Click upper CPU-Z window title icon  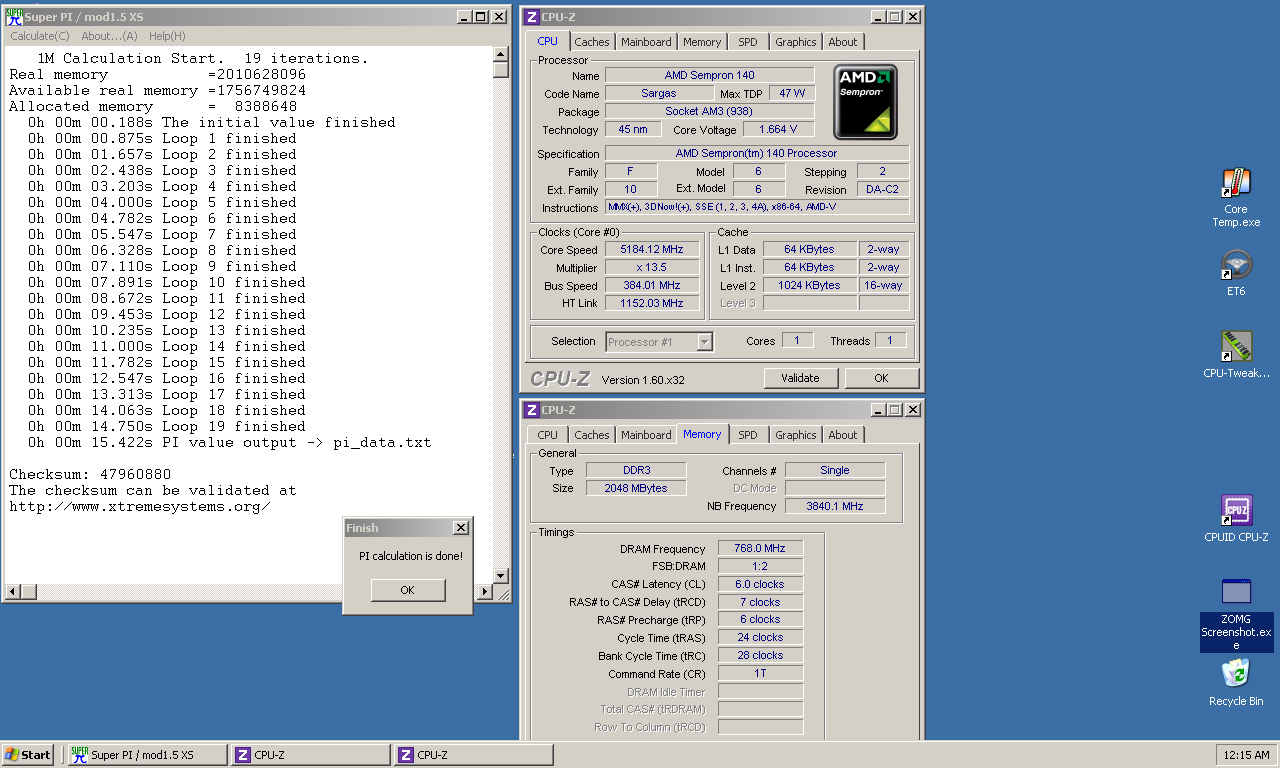point(532,16)
